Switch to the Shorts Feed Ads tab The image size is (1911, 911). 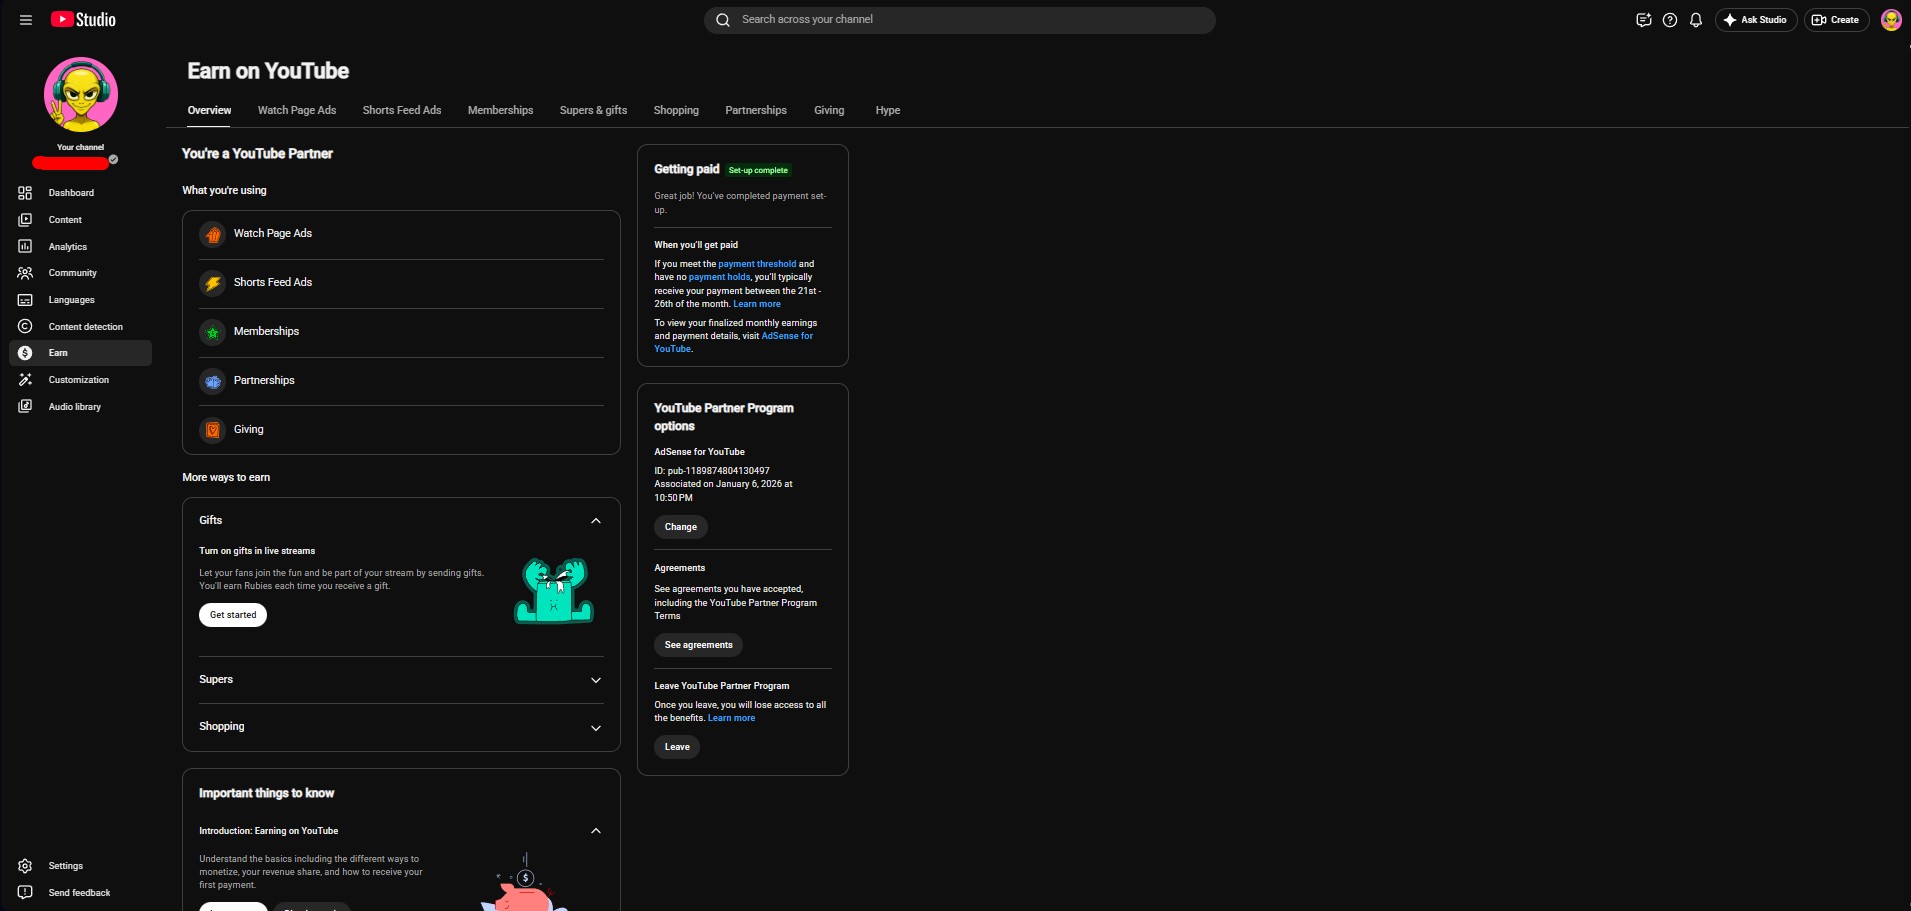click(402, 110)
